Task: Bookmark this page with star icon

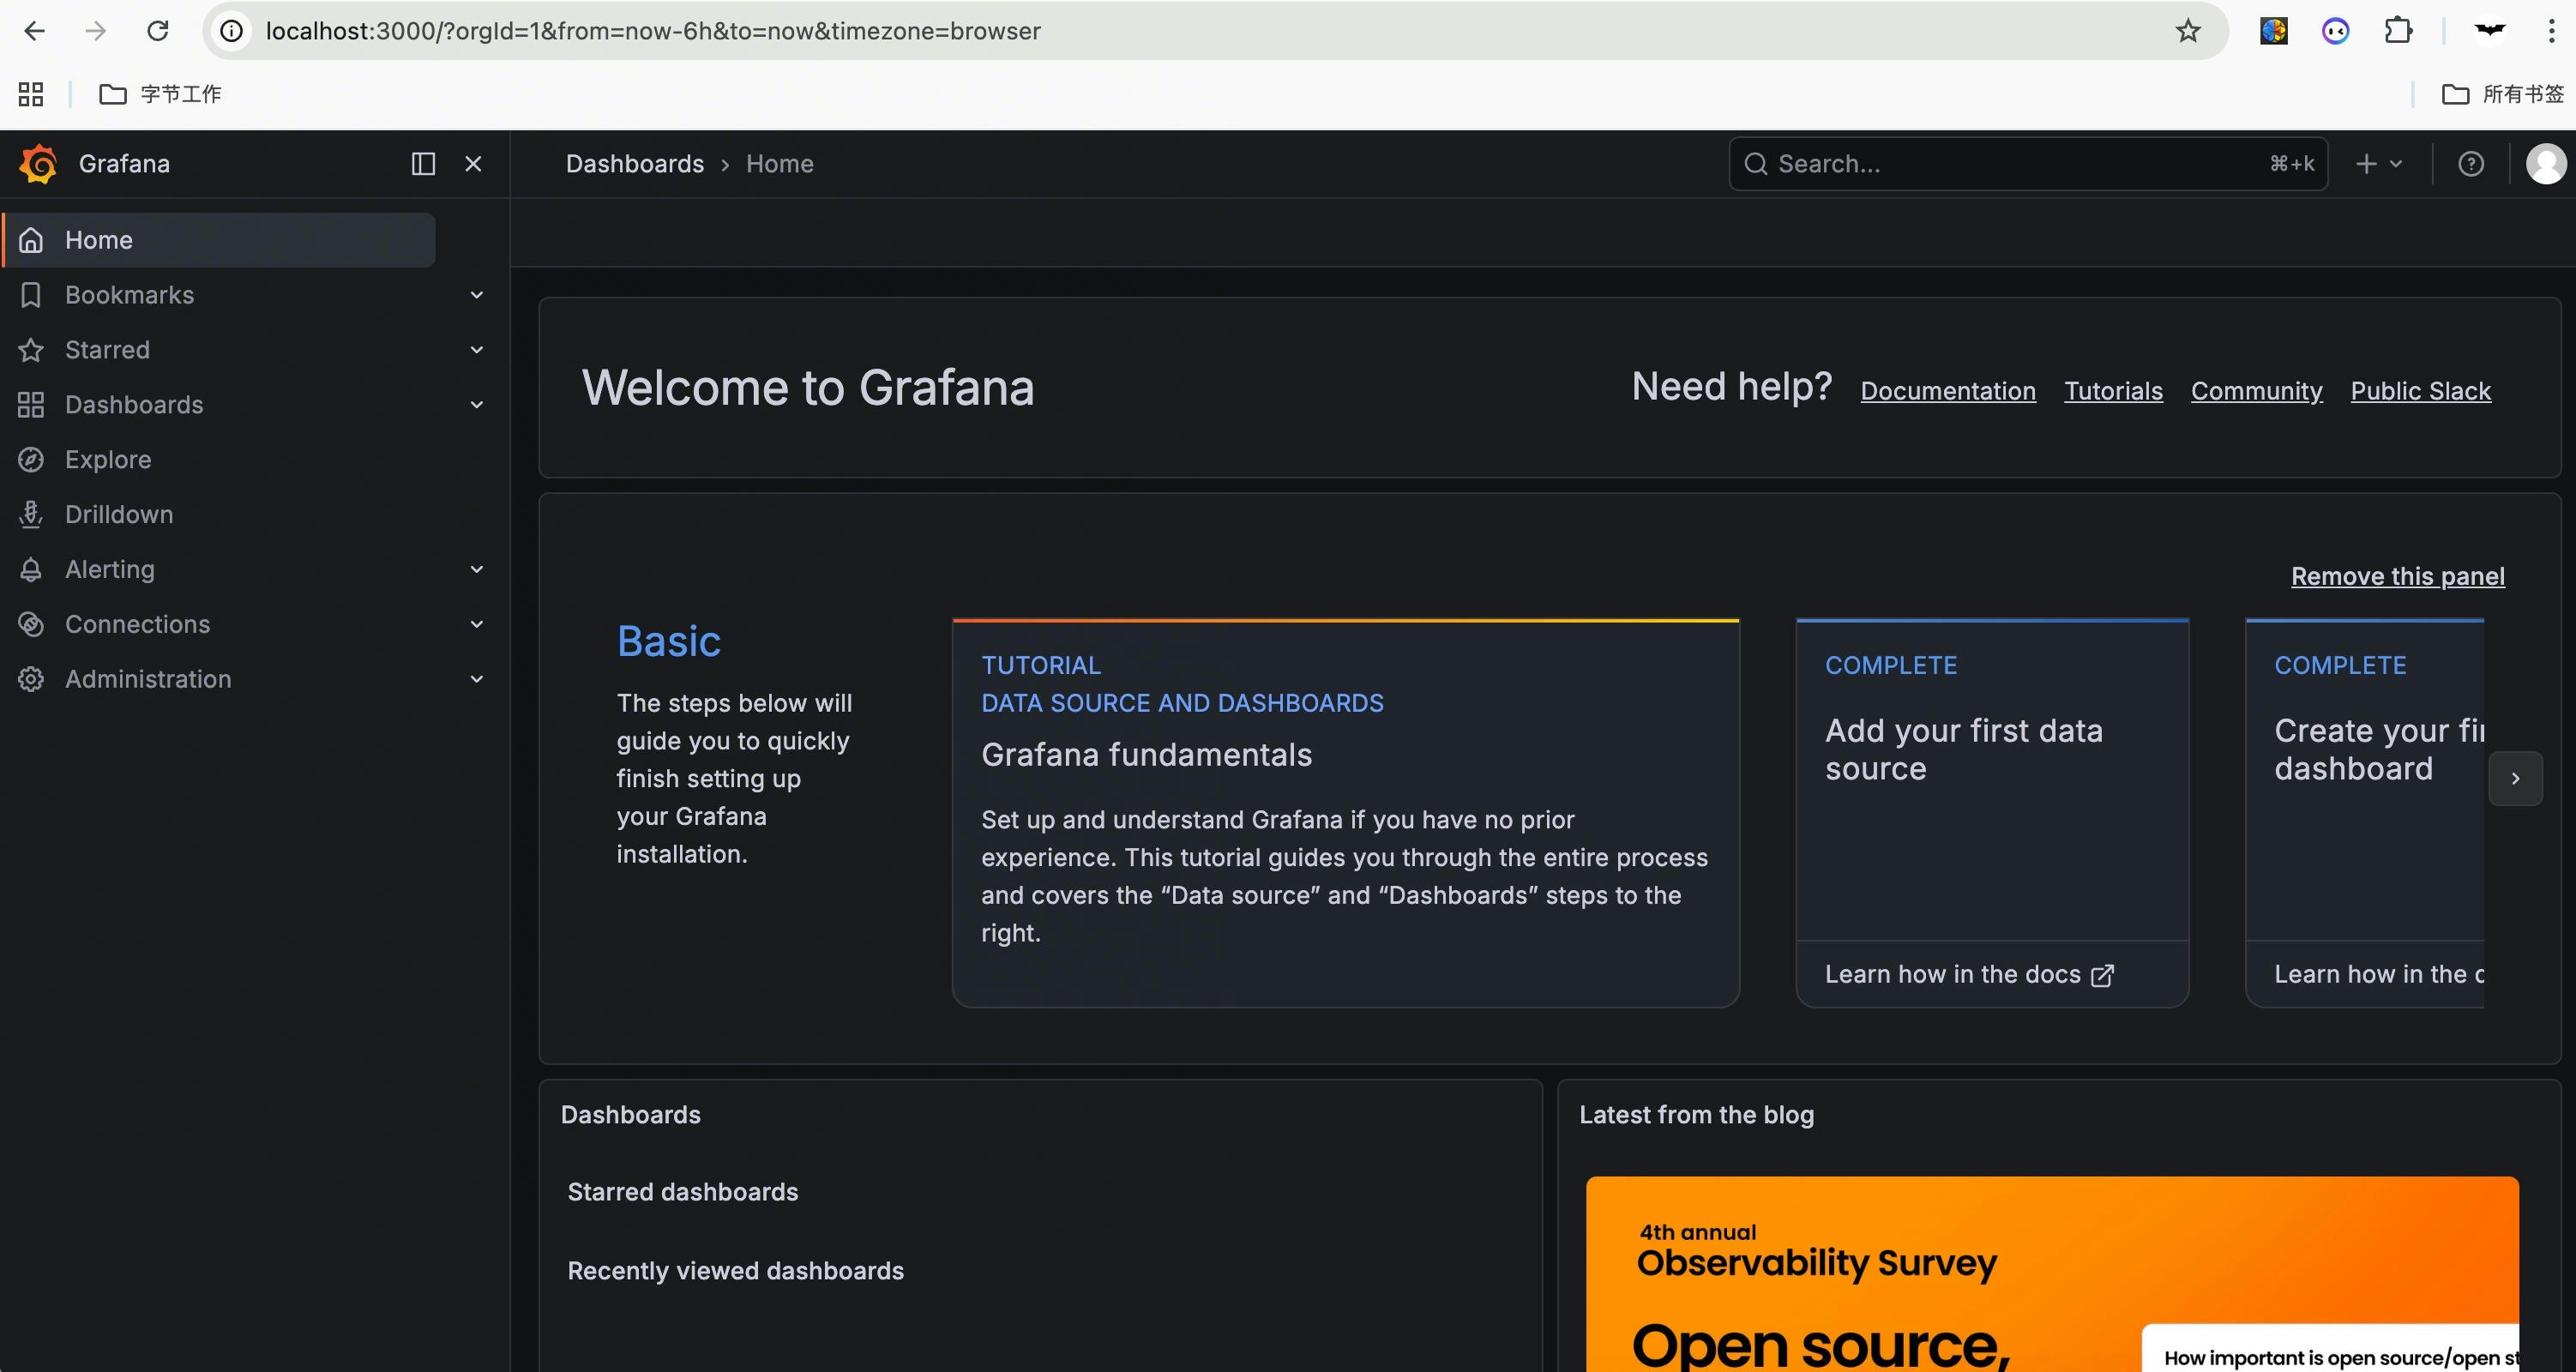Action: tap(2187, 31)
